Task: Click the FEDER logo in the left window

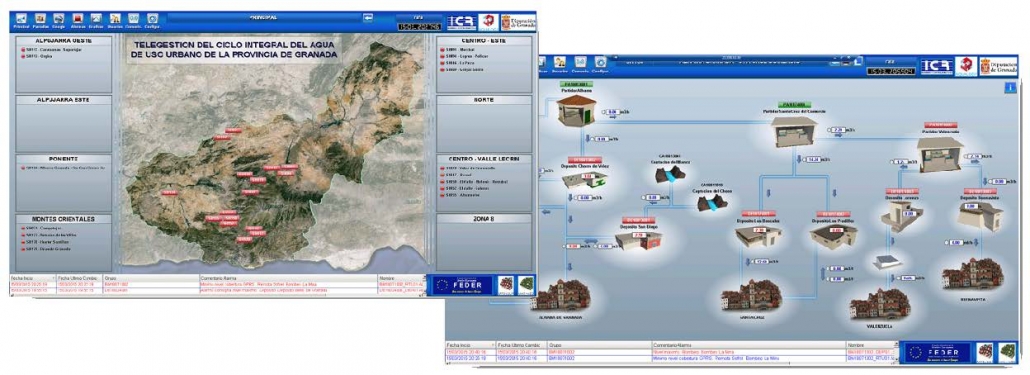Action: (x=462, y=284)
